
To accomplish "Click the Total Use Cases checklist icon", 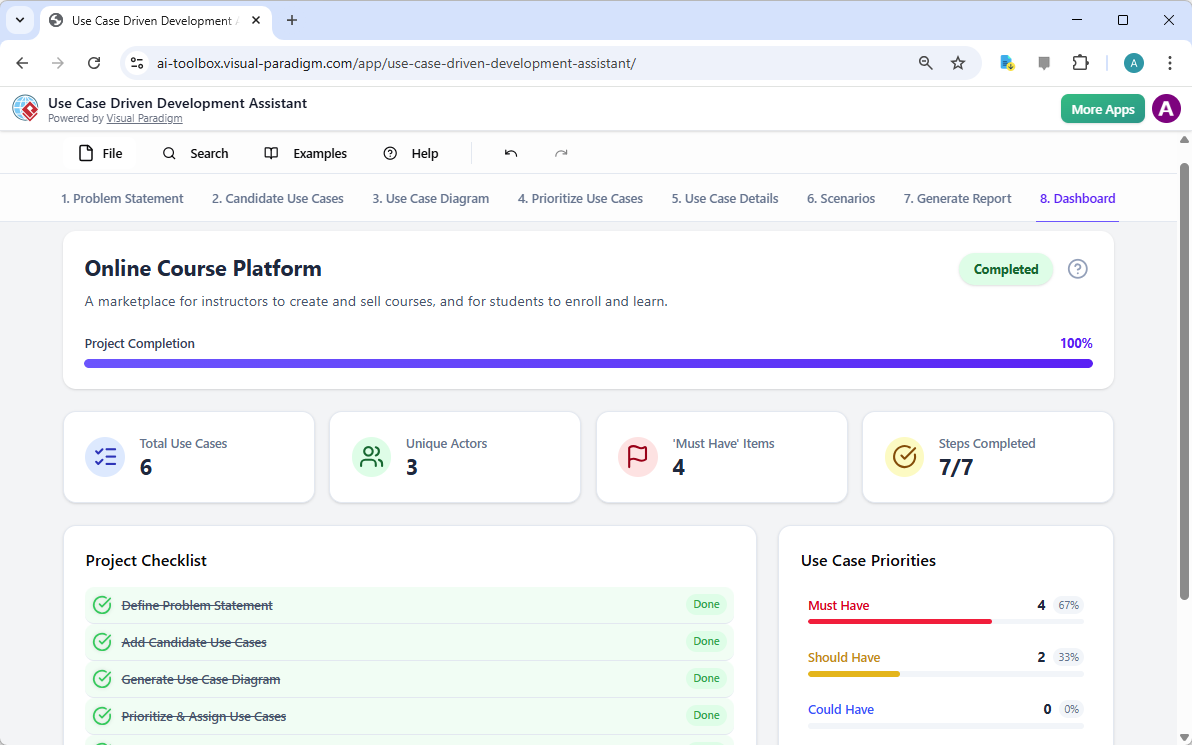I will 105,457.
